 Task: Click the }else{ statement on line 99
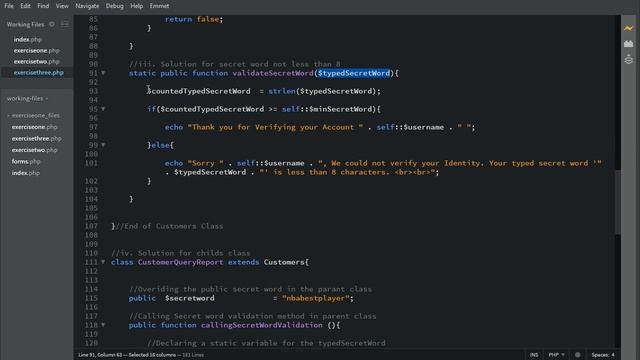click(160, 145)
